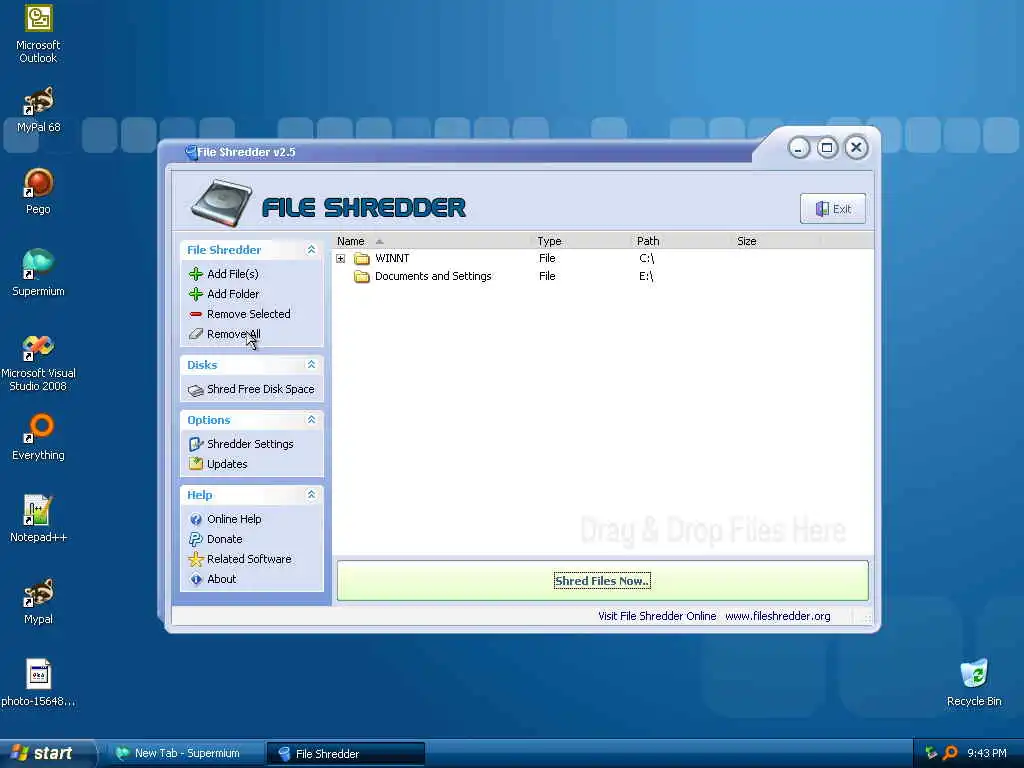Screen dimensions: 1024x768
Task: Click Donate label in Help section
Action: 224,539
